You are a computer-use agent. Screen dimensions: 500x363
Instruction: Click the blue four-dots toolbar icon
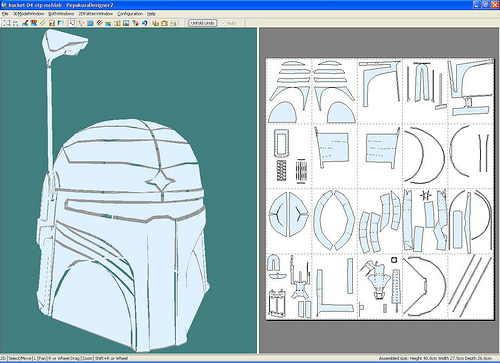pyautogui.click(x=15, y=23)
